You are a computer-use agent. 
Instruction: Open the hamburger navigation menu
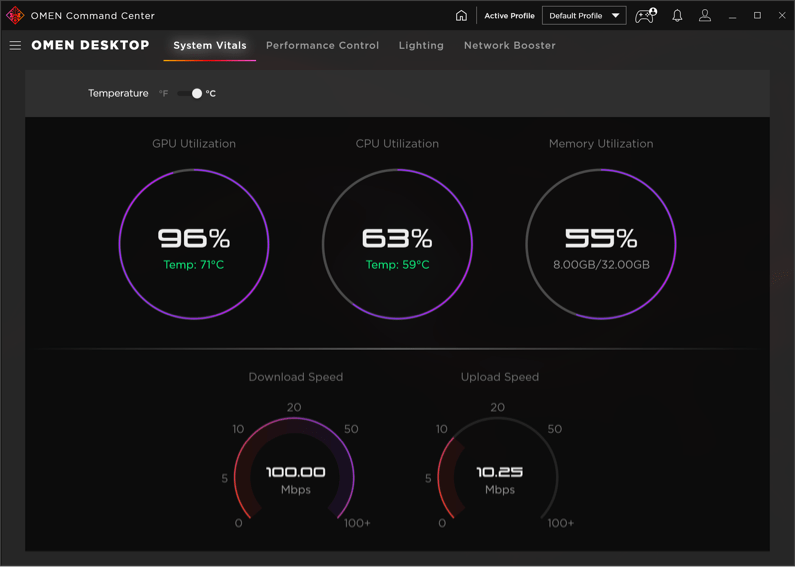tap(15, 46)
